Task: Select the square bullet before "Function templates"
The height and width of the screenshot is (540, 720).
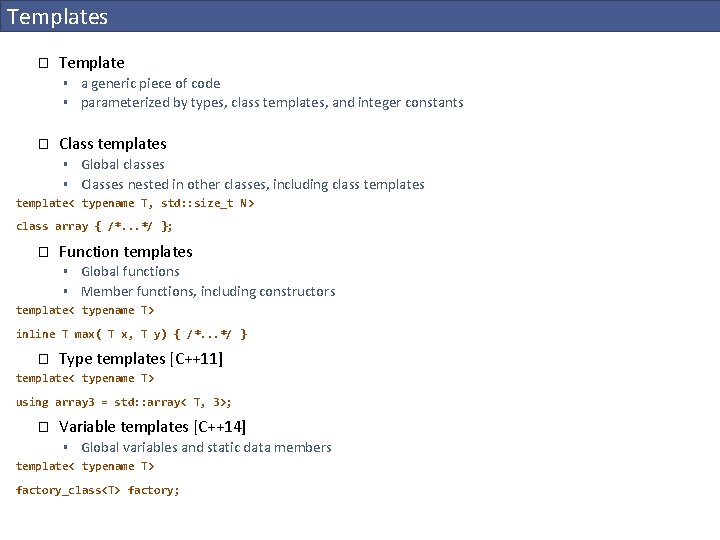Action: pyautogui.click(x=43, y=252)
